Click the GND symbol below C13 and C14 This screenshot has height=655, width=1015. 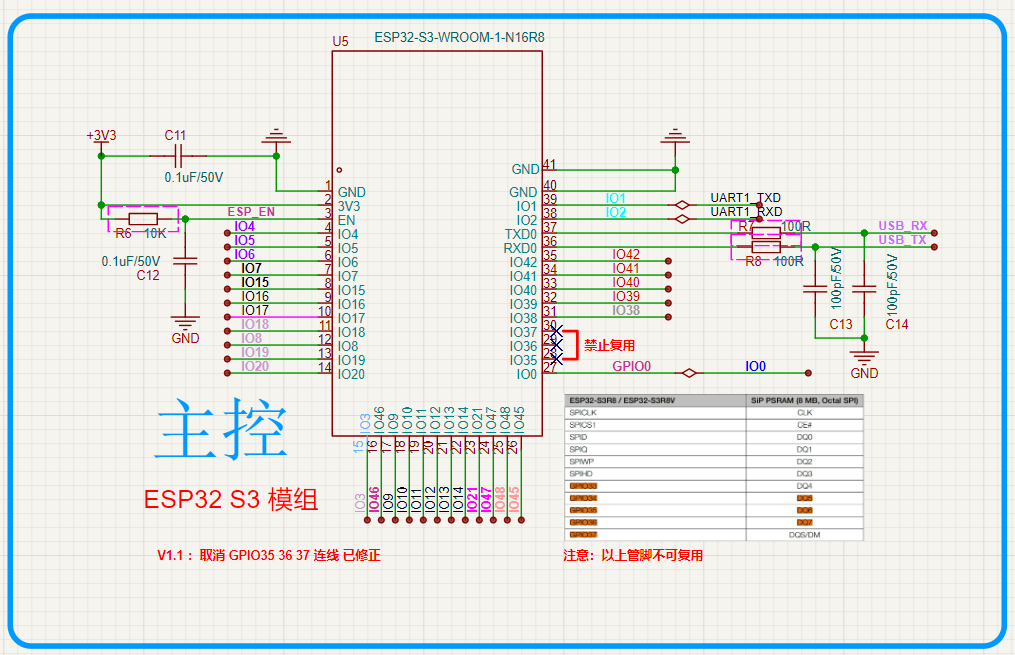pyautogui.click(x=864, y=363)
